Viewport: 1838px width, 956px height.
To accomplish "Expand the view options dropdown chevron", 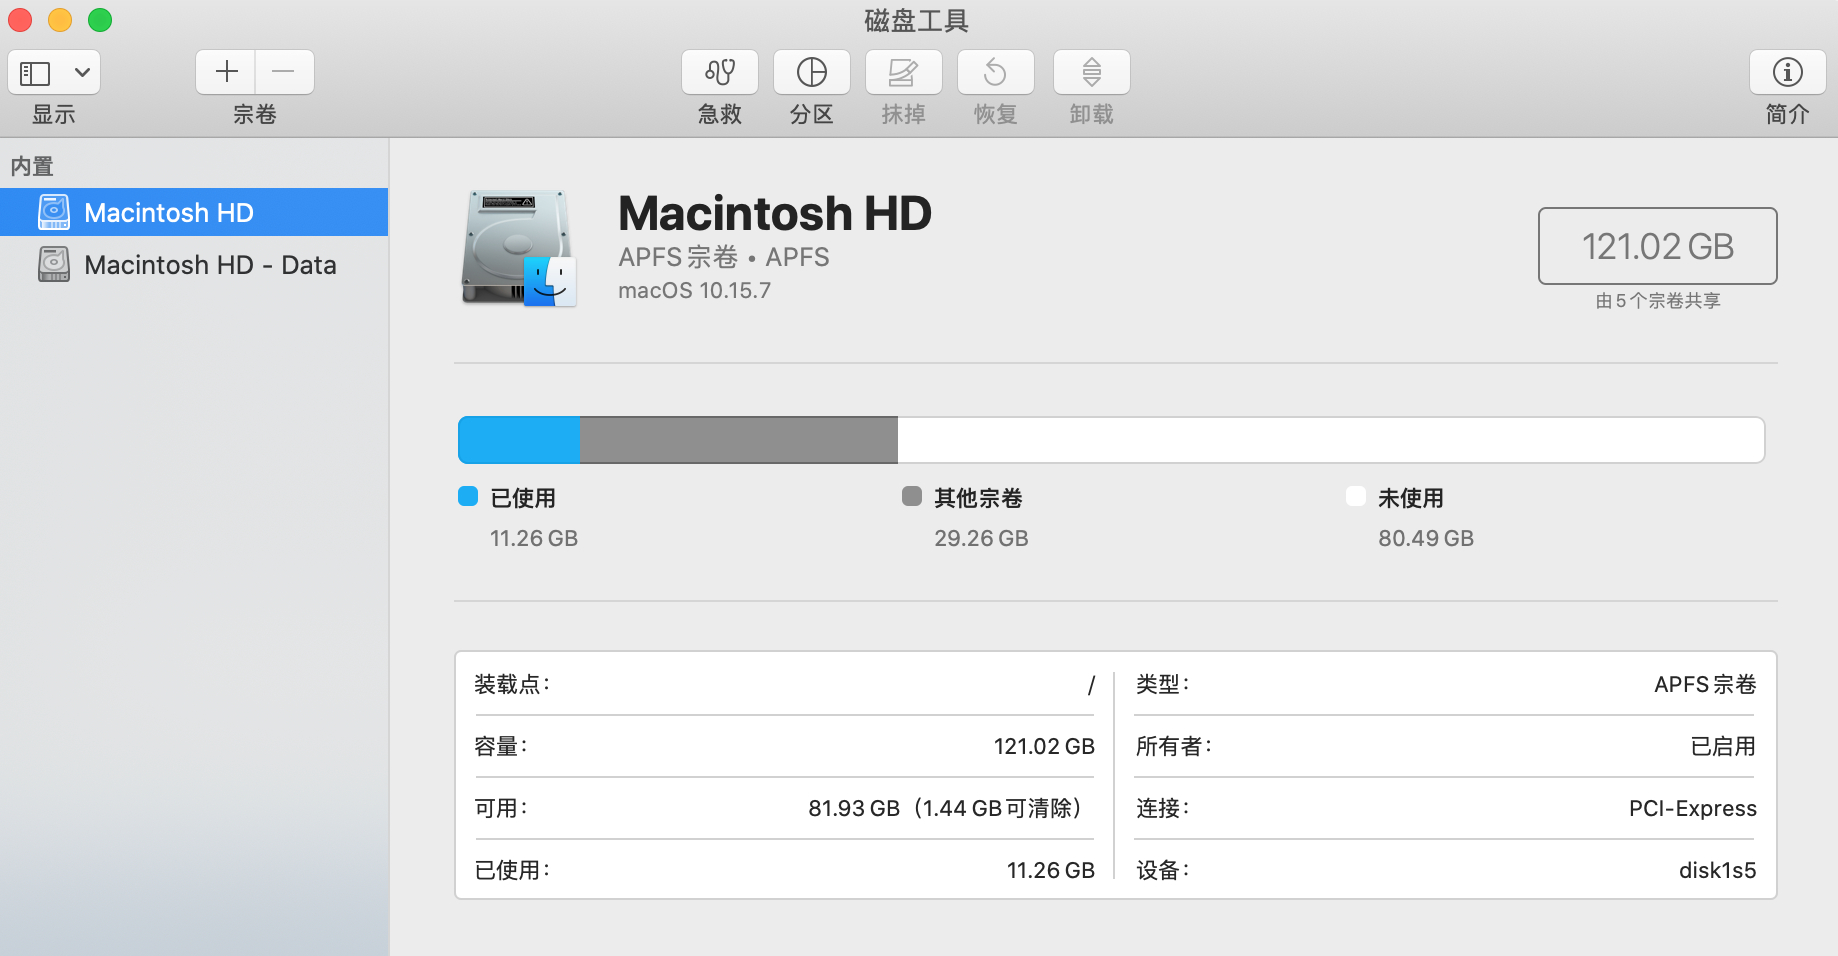I will point(82,72).
